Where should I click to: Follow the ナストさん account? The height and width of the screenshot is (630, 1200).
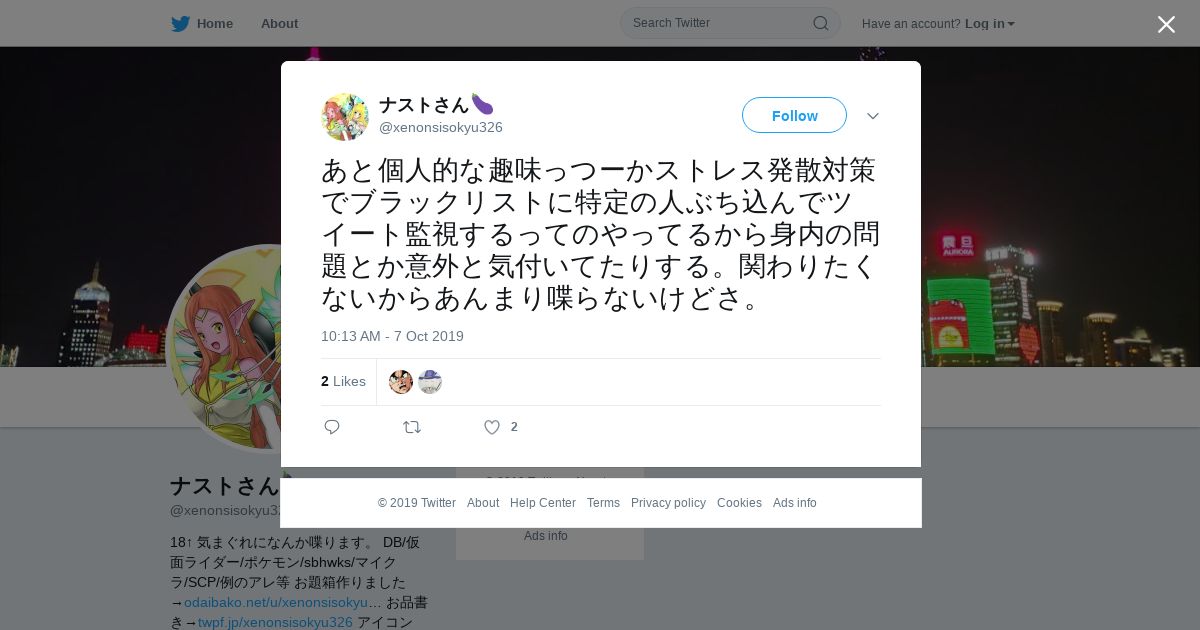coord(794,115)
